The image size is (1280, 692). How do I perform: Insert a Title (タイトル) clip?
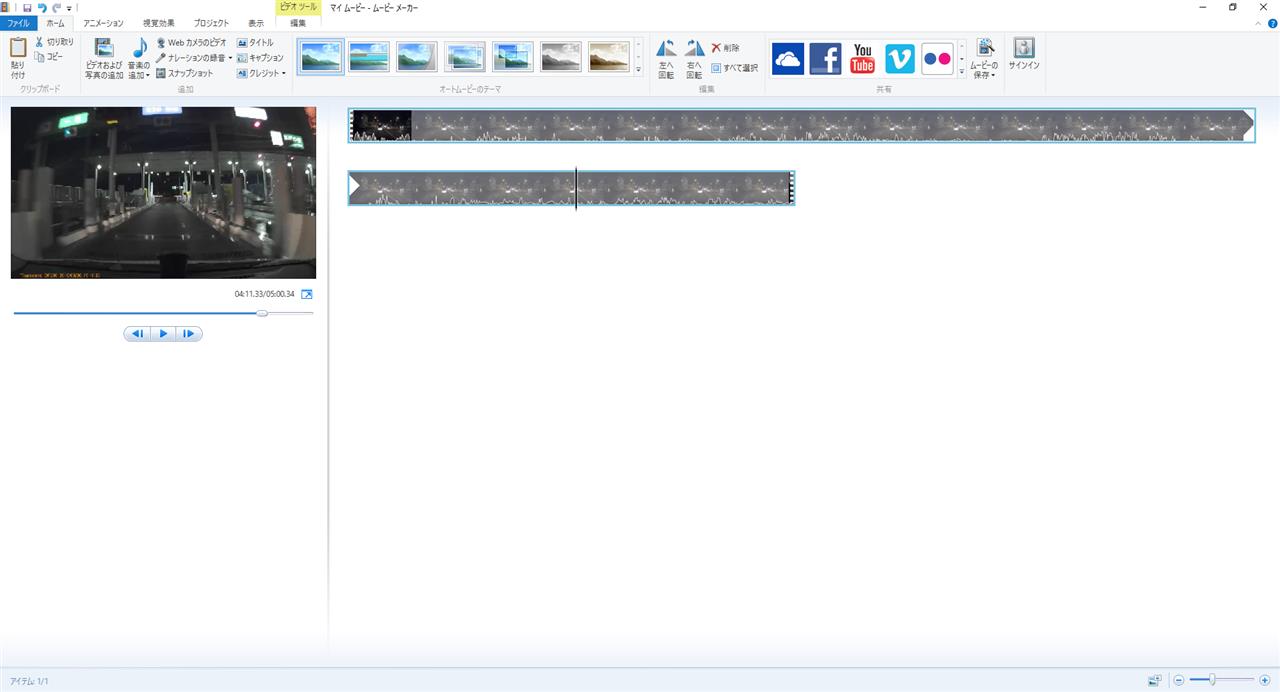coord(255,43)
